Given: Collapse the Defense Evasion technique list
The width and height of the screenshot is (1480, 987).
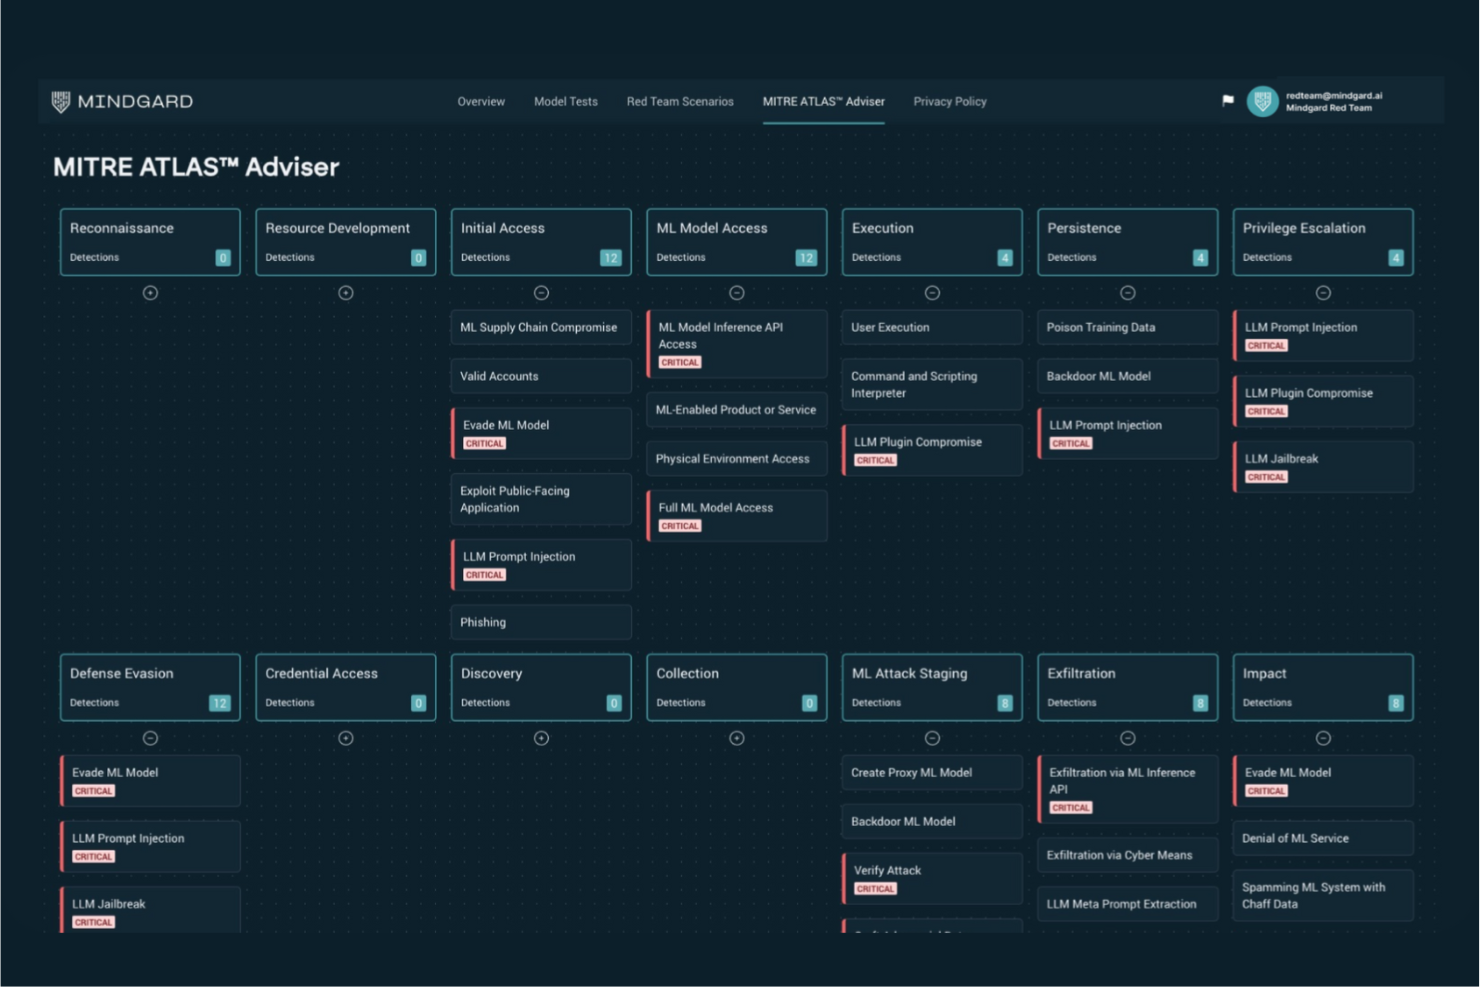Looking at the screenshot, I should [x=150, y=738].
